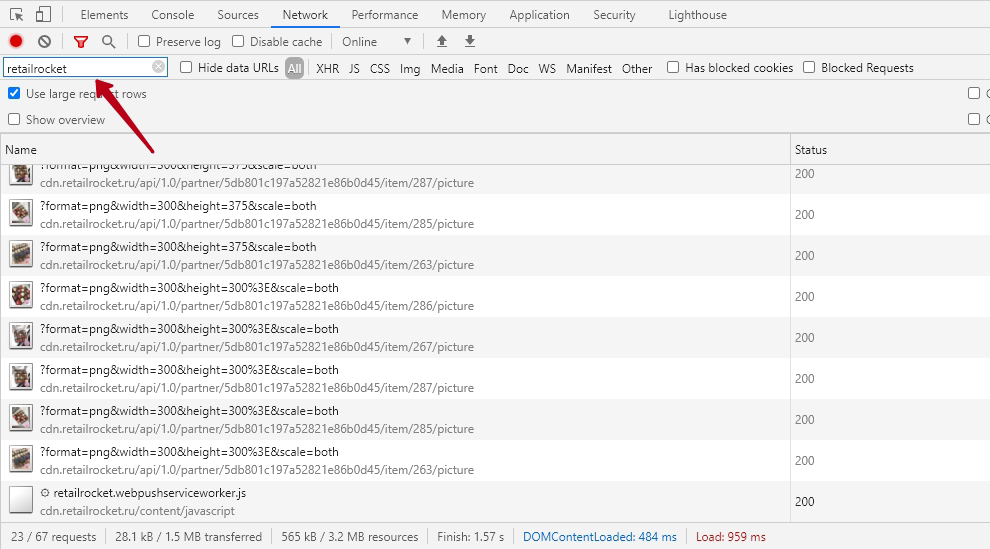The image size is (990, 549).
Task: Click the import HAR file upload arrow
Action: [x=442, y=41]
